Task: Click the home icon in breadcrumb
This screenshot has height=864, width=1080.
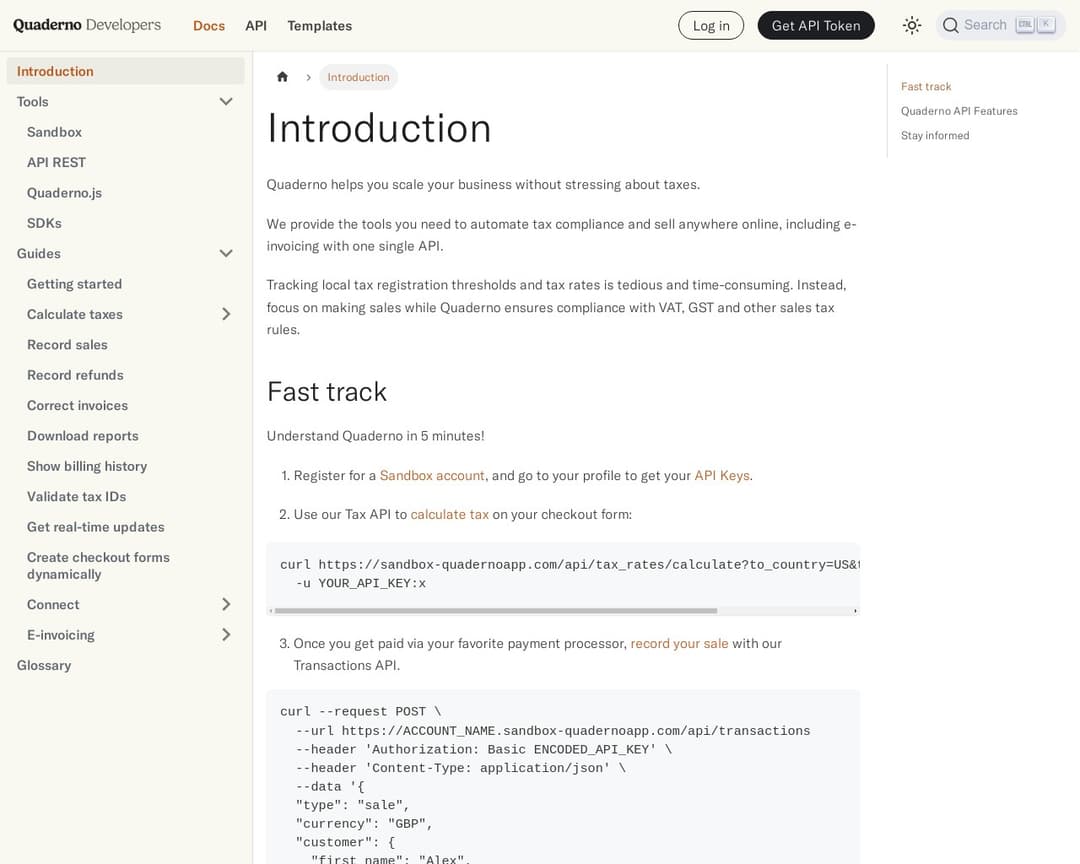Action: [282, 76]
